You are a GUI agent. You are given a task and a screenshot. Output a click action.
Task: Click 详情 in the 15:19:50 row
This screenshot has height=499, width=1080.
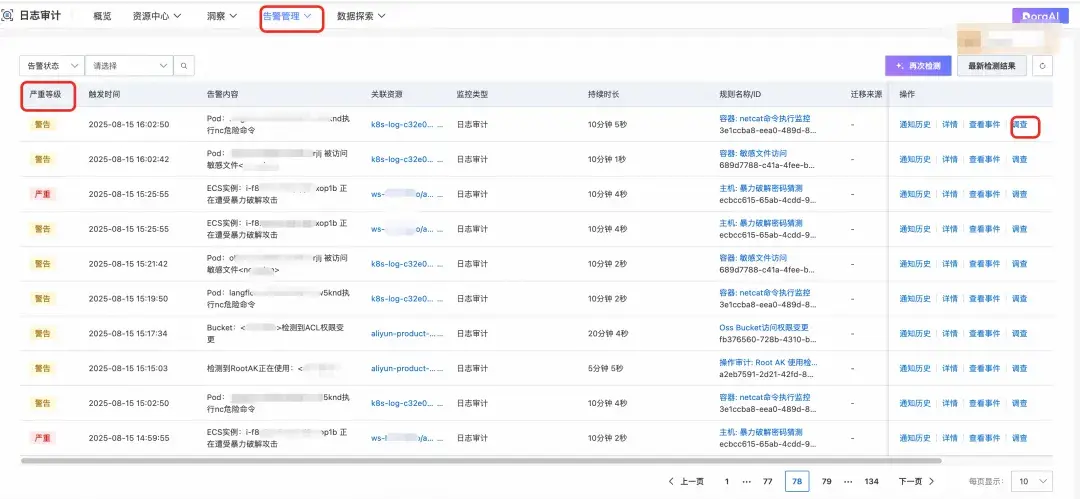[x=950, y=298]
